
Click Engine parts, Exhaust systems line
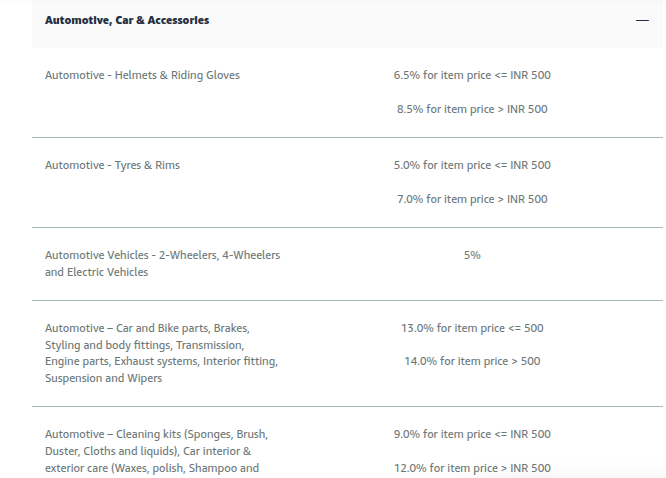point(161,362)
